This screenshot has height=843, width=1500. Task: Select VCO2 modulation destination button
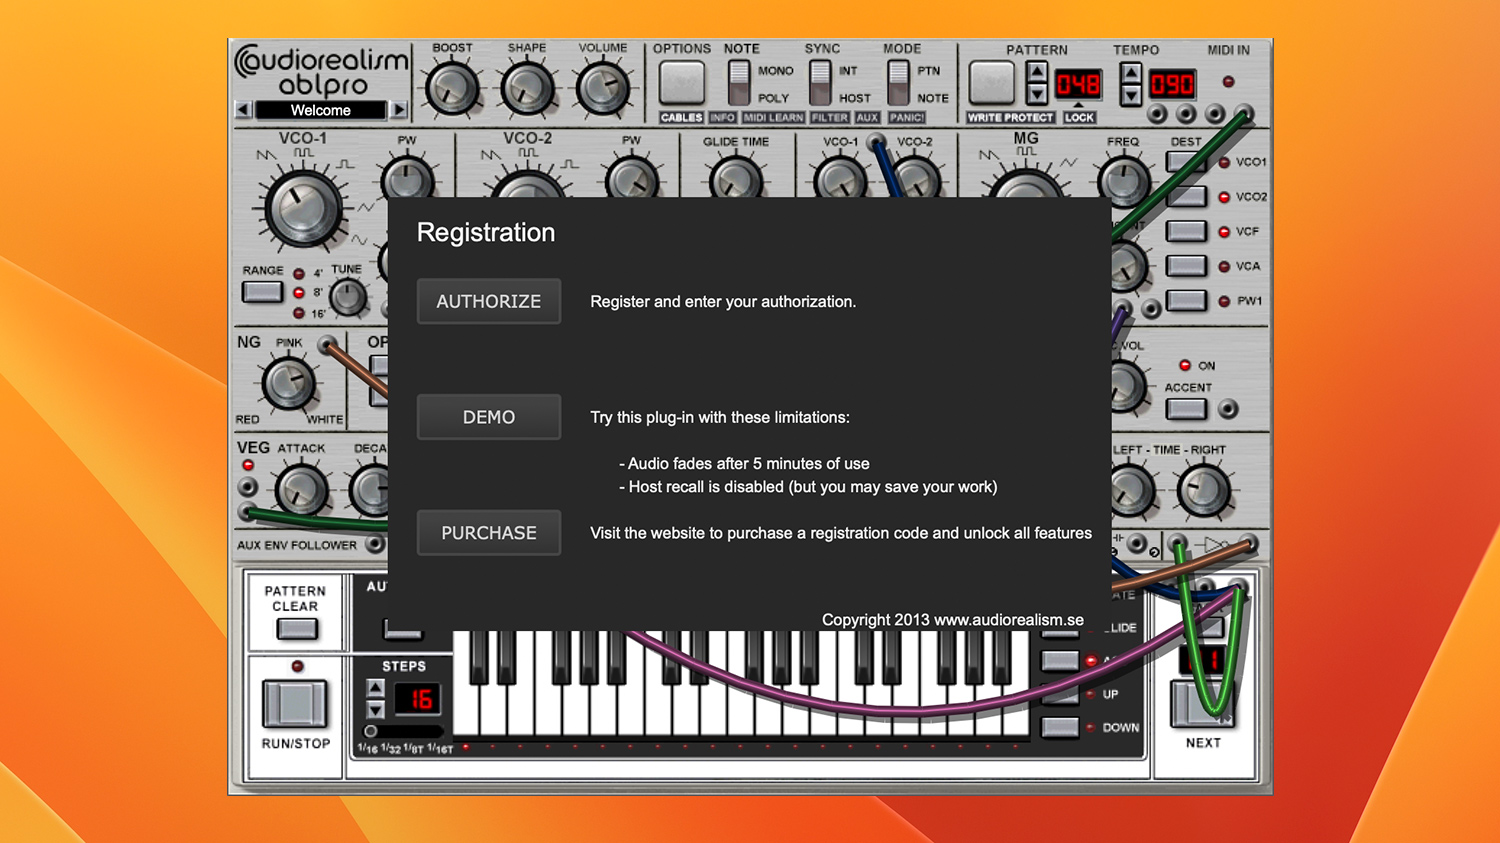pyautogui.click(x=1186, y=197)
